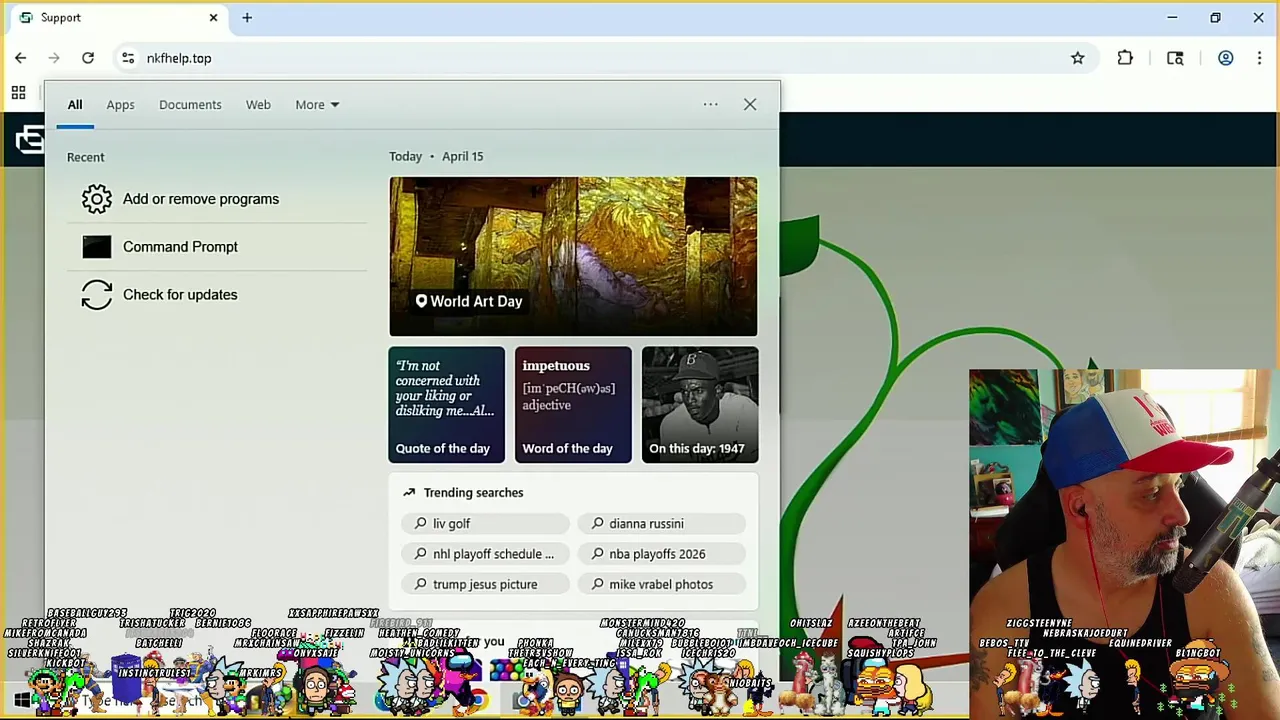The width and height of the screenshot is (1280, 720).
Task: Search trending nhl playoff schedule
Action: point(485,554)
